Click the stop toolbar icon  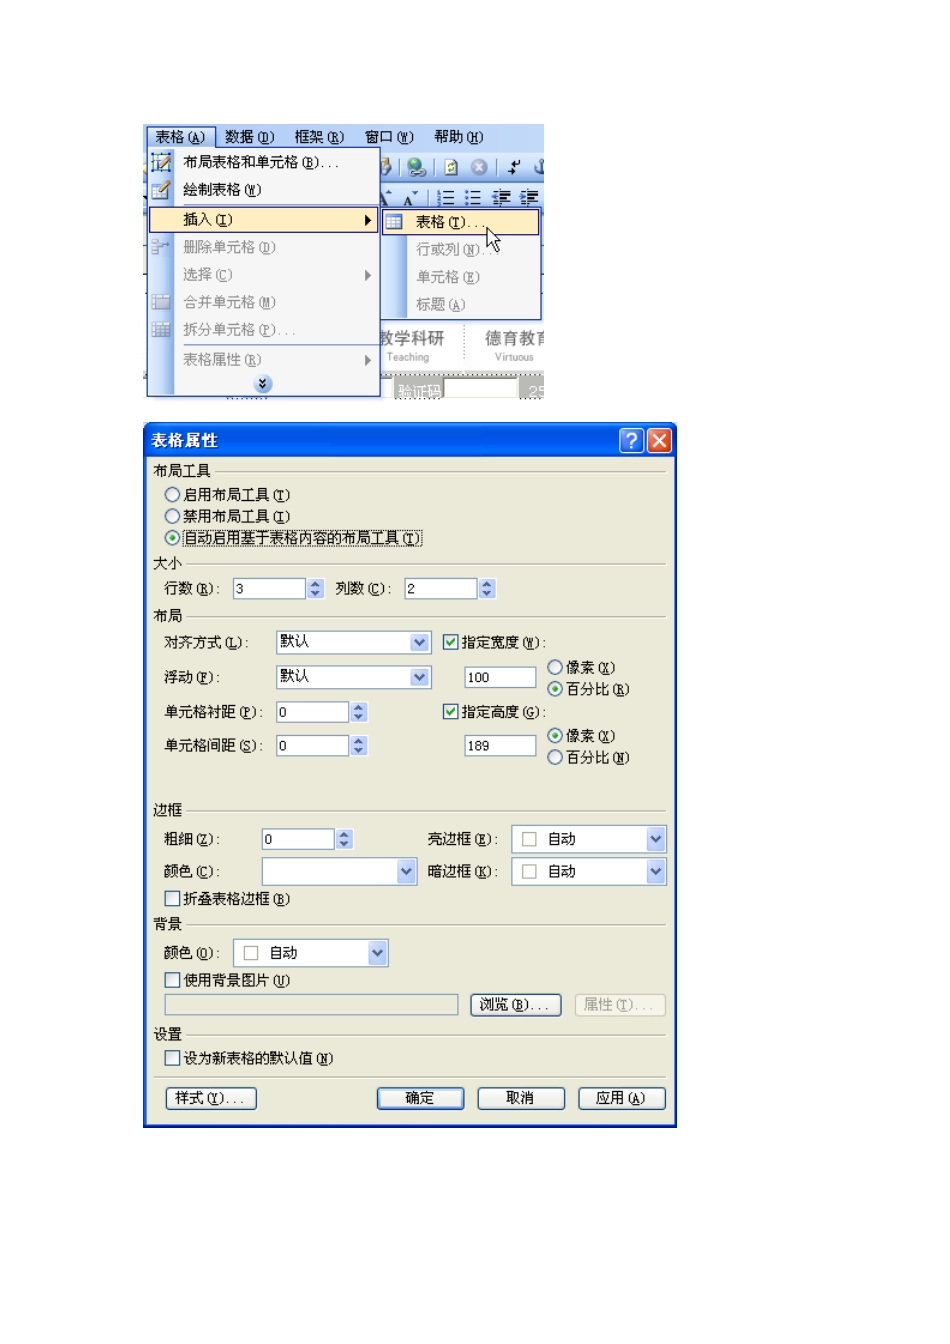pyautogui.click(x=479, y=167)
